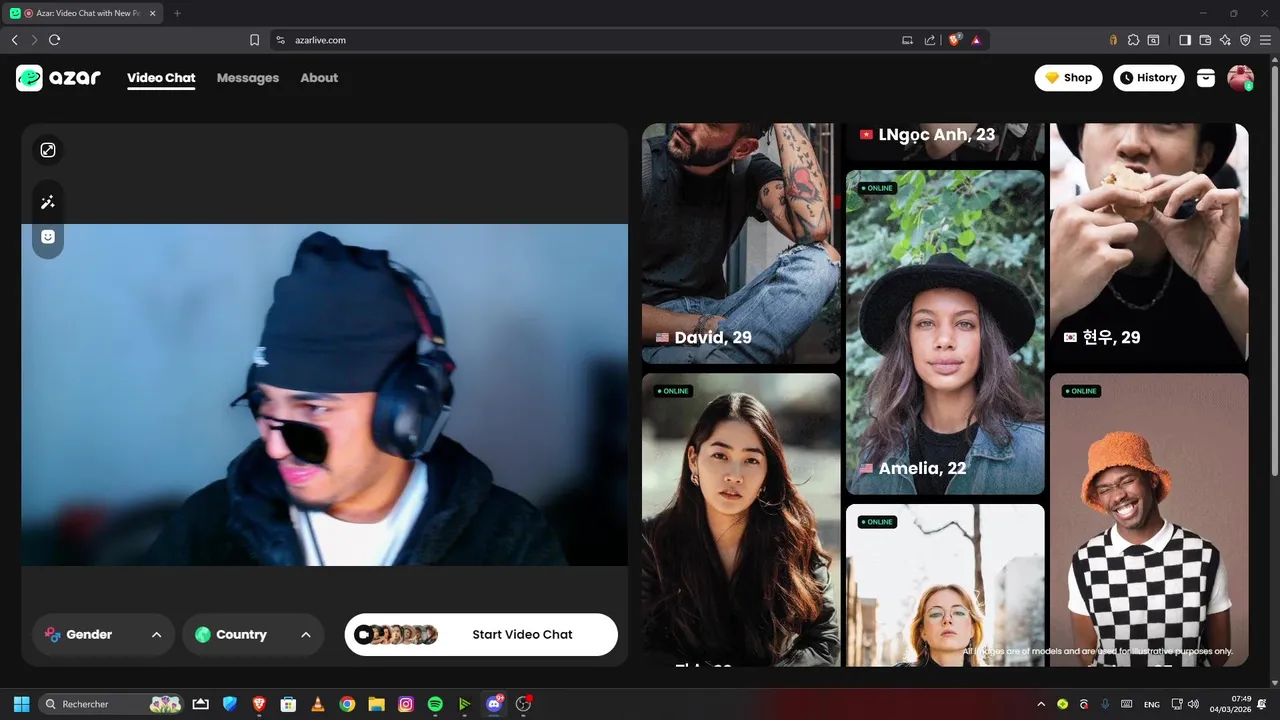This screenshot has height=720, width=1280.
Task: Click the Rechercher taskbar search box
Action: pyautogui.click(x=112, y=704)
